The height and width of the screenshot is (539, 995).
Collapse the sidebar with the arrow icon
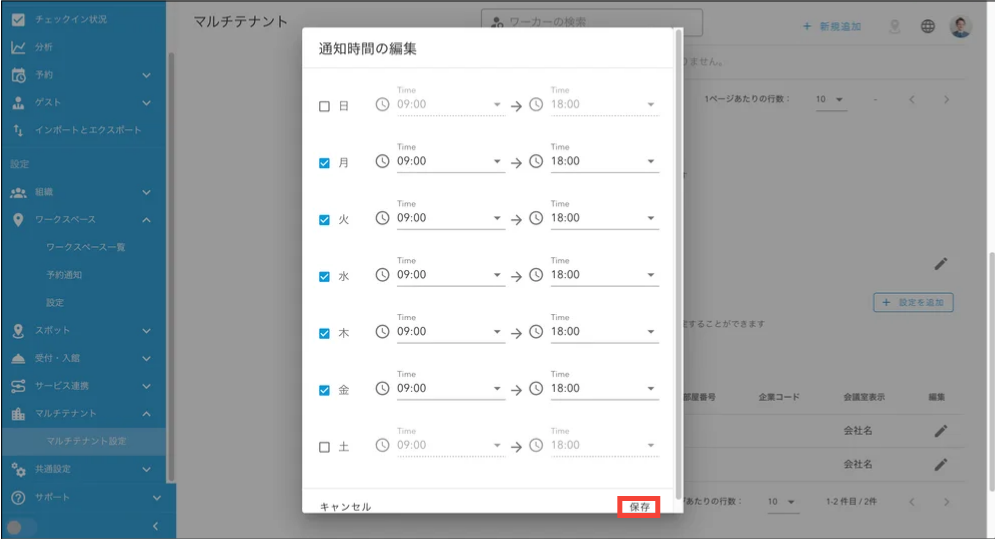coord(155,526)
